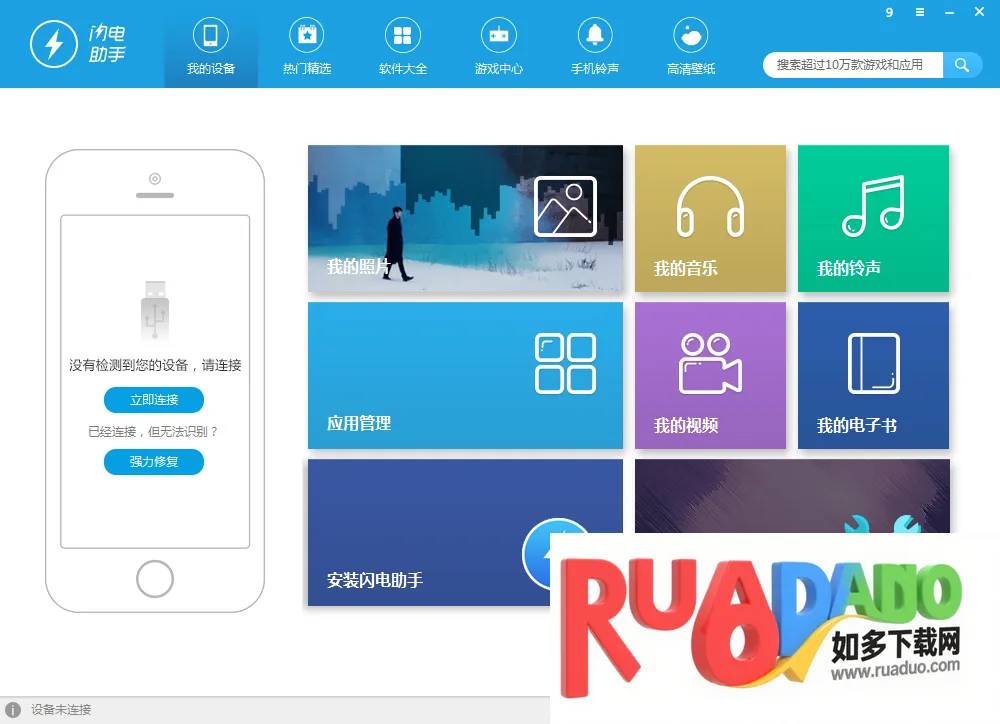Open 软件大全 software library
This screenshot has width=1000, height=724.
402,47
